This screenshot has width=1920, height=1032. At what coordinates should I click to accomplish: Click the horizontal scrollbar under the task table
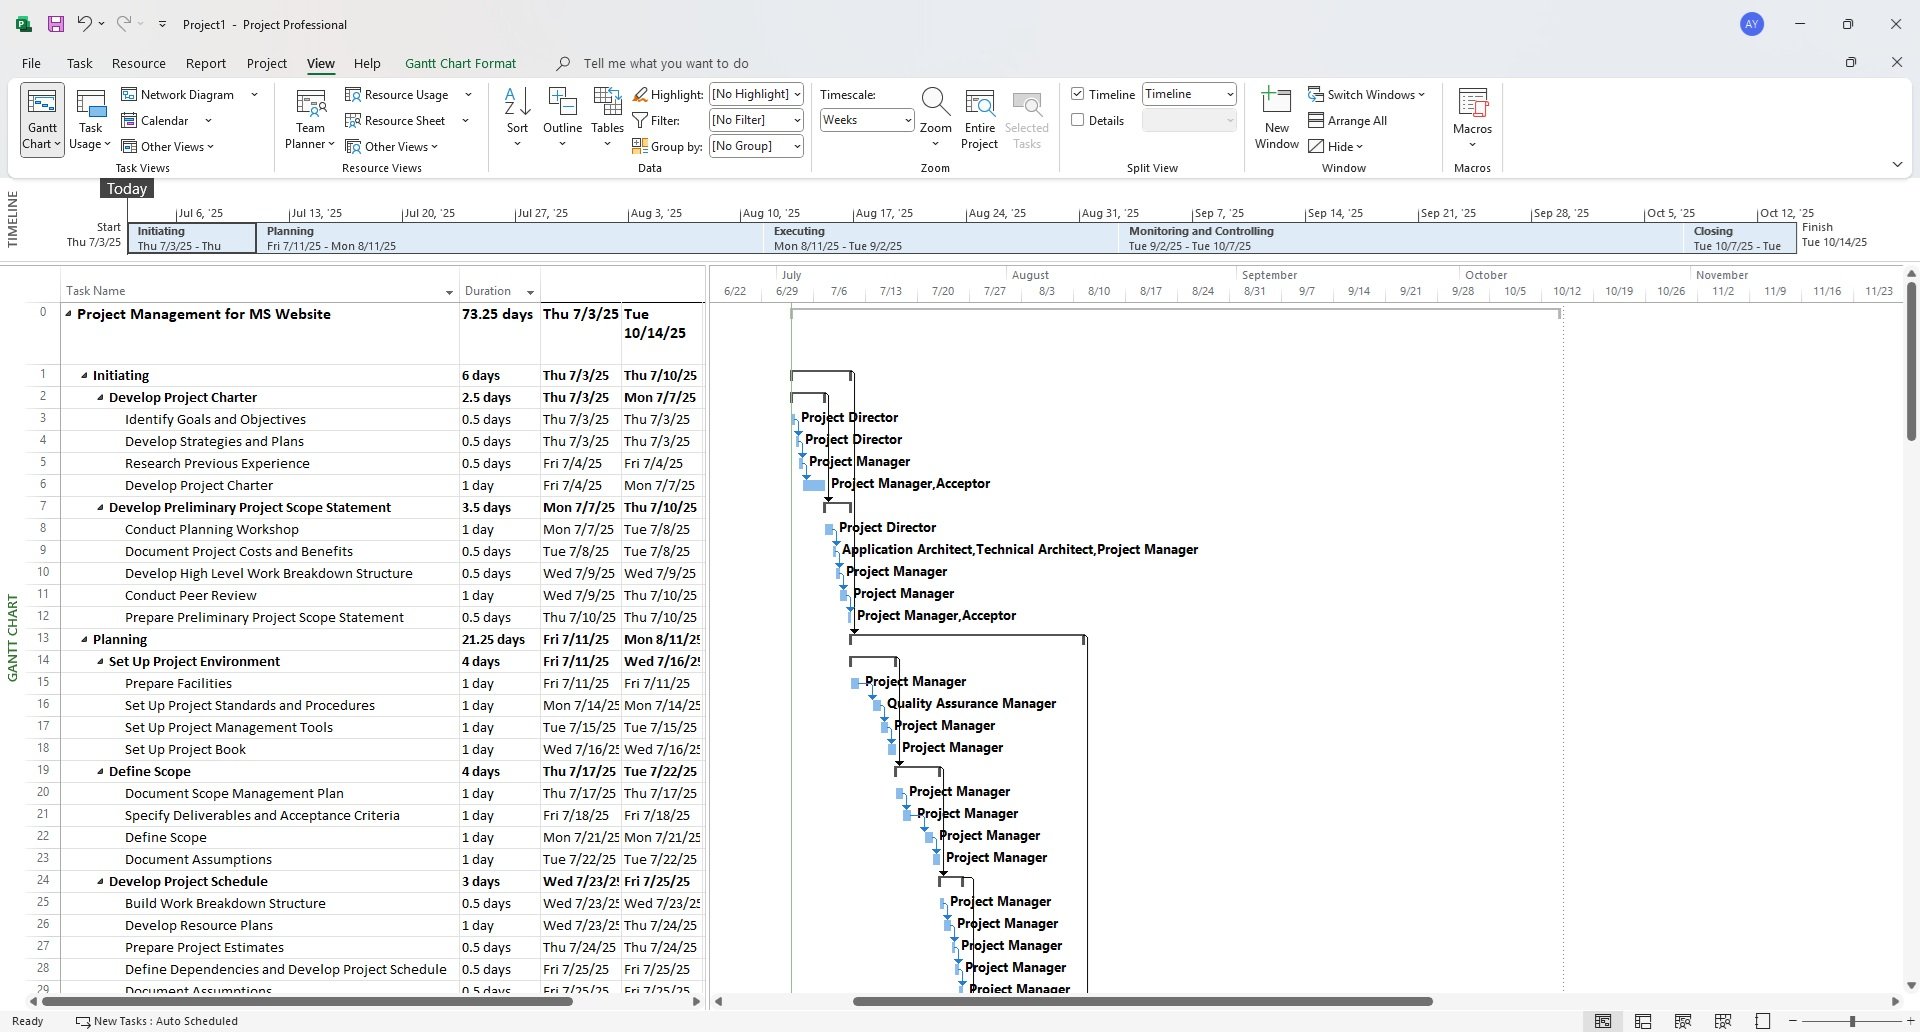(x=307, y=1001)
